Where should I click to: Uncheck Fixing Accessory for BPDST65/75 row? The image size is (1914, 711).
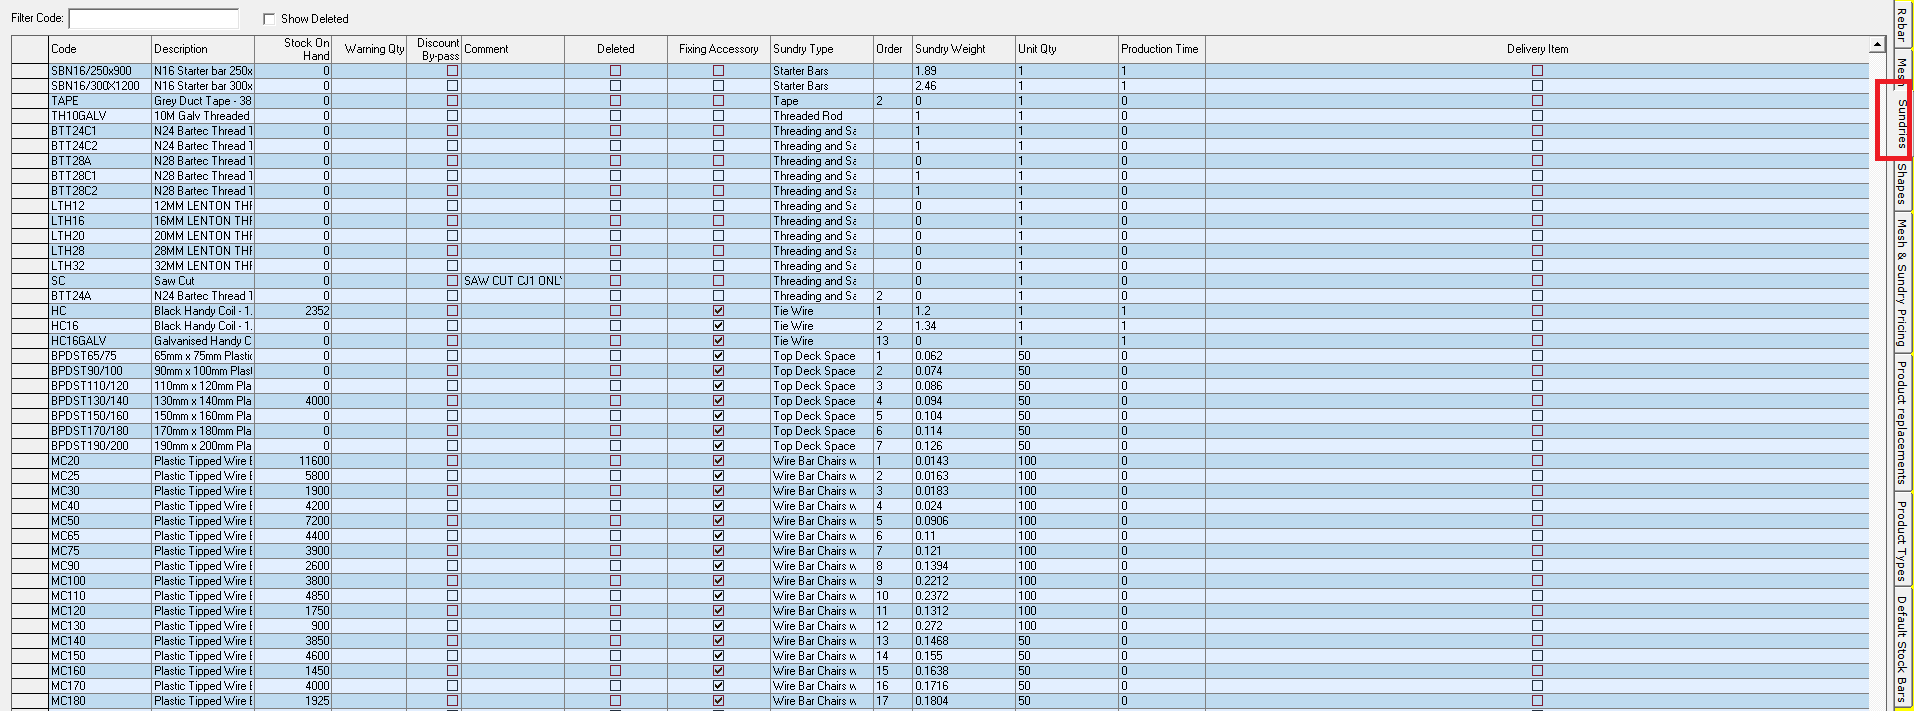point(718,356)
